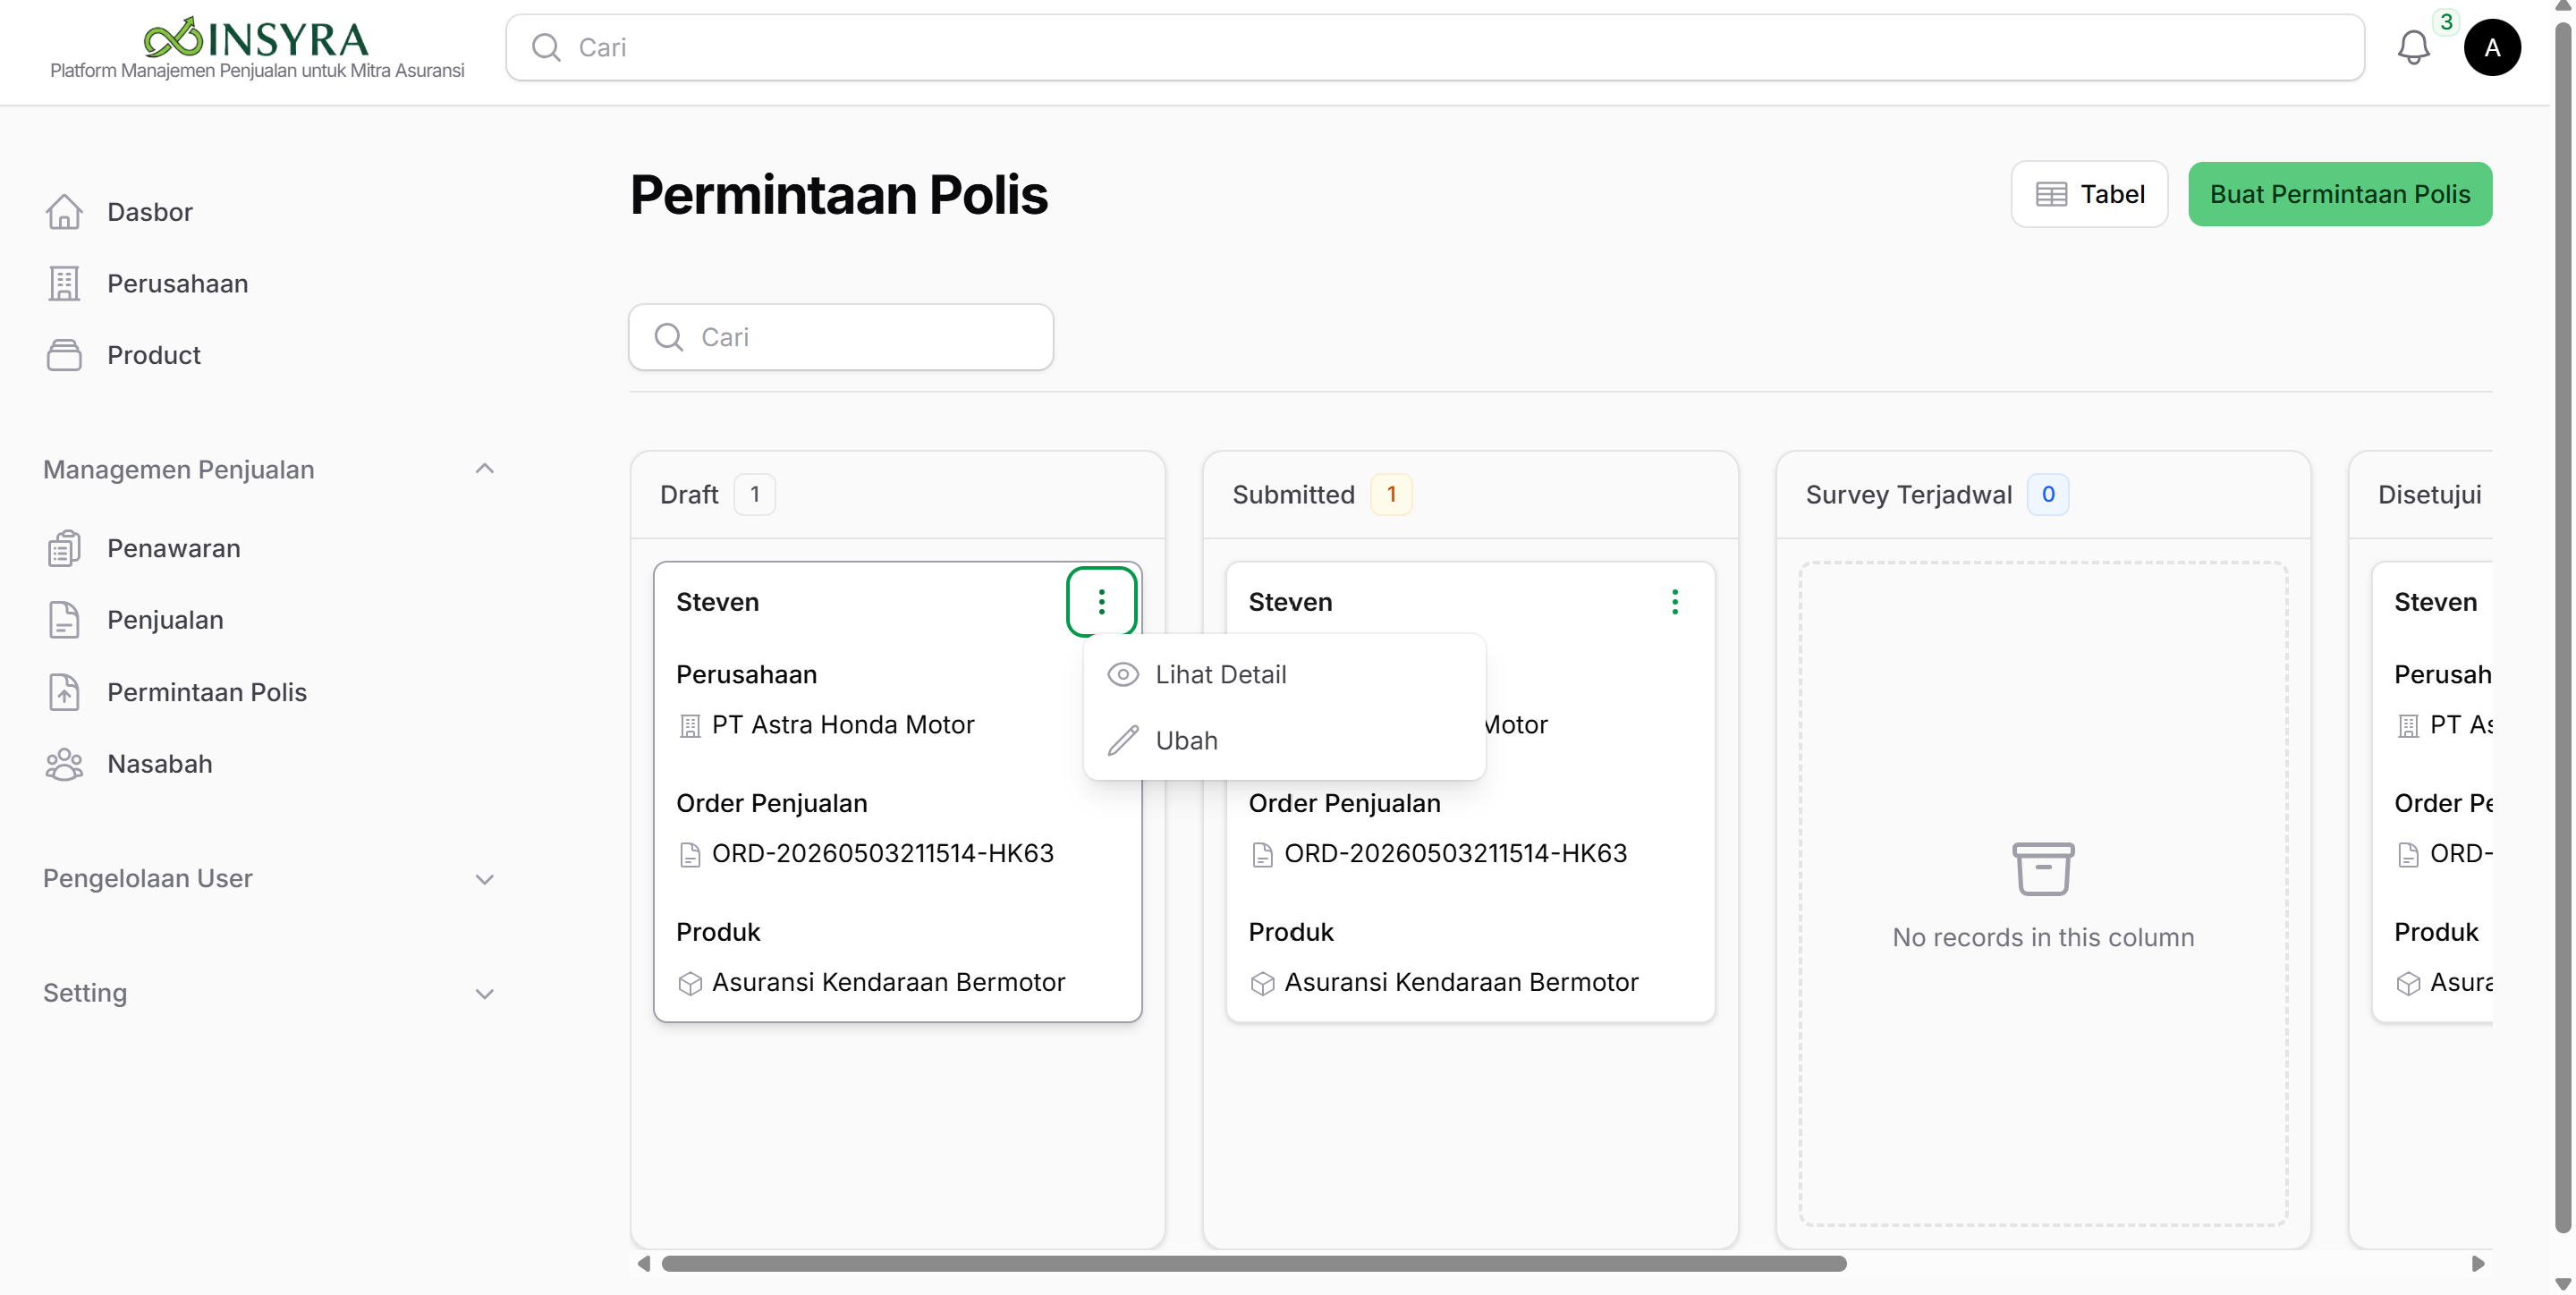Click Asuransi Kendaraan Bermotor in Submitted card
Image resolution: width=2576 pixels, height=1295 pixels.
pyautogui.click(x=1461, y=983)
